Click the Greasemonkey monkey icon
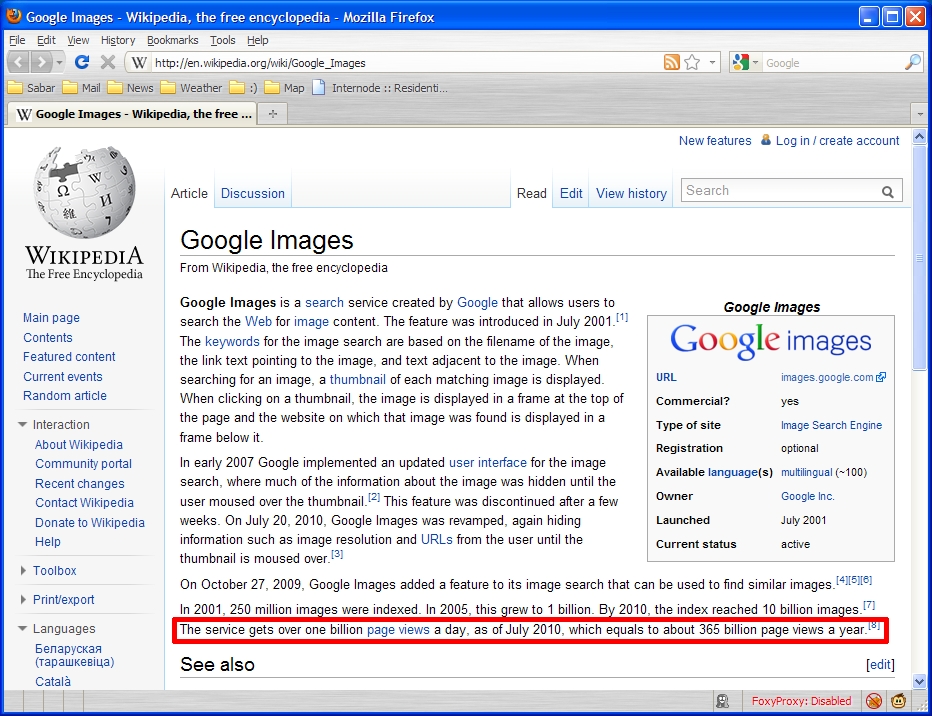Image resolution: width=932 pixels, height=716 pixels. (x=898, y=701)
